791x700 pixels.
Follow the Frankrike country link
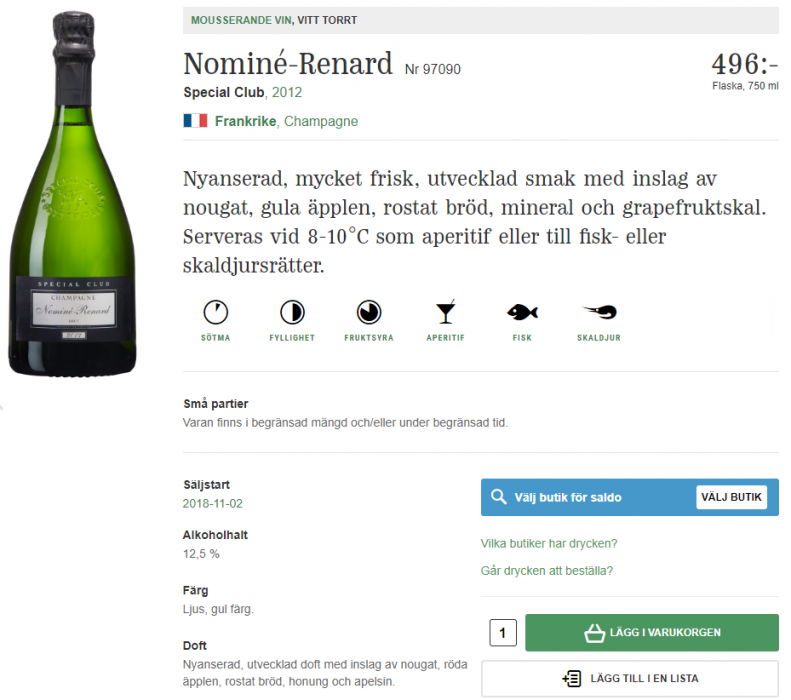pos(246,122)
